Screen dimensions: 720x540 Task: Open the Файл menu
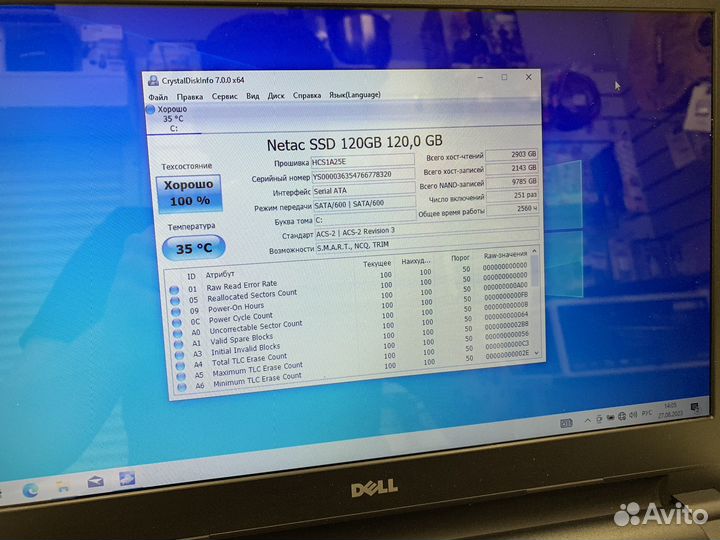pyautogui.click(x=158, y=97)
